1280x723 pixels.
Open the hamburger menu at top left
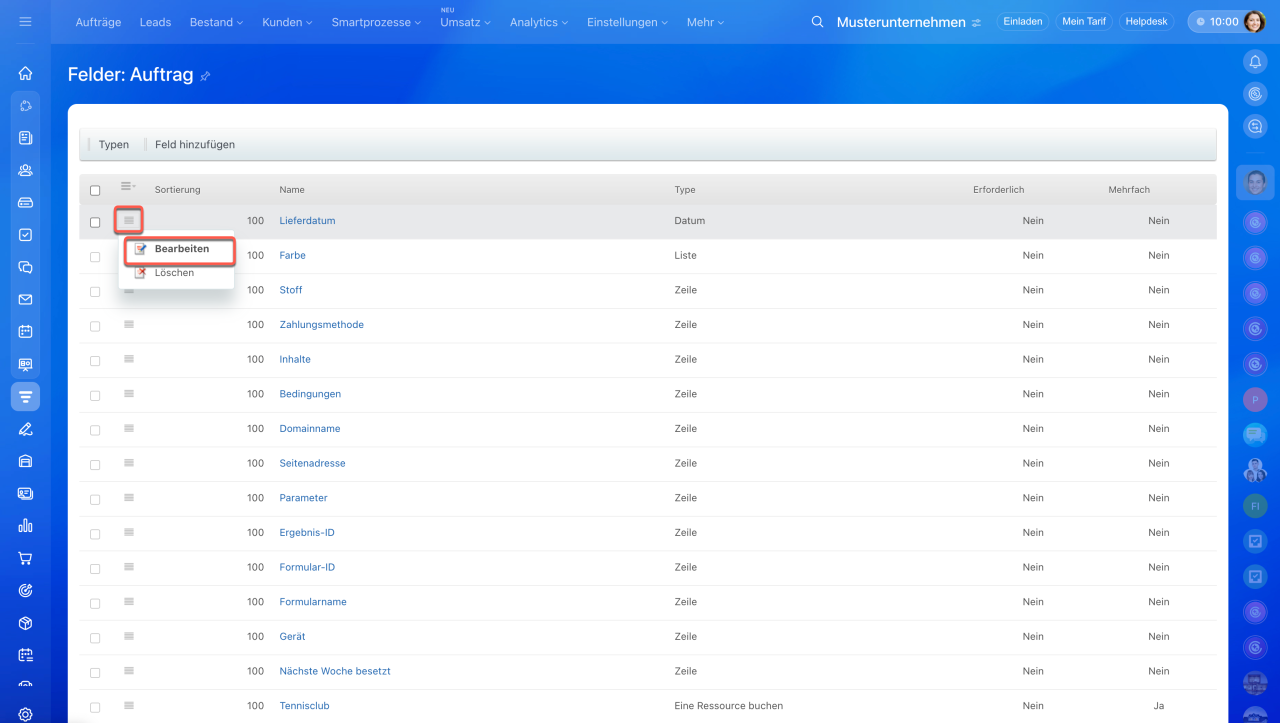25,21
